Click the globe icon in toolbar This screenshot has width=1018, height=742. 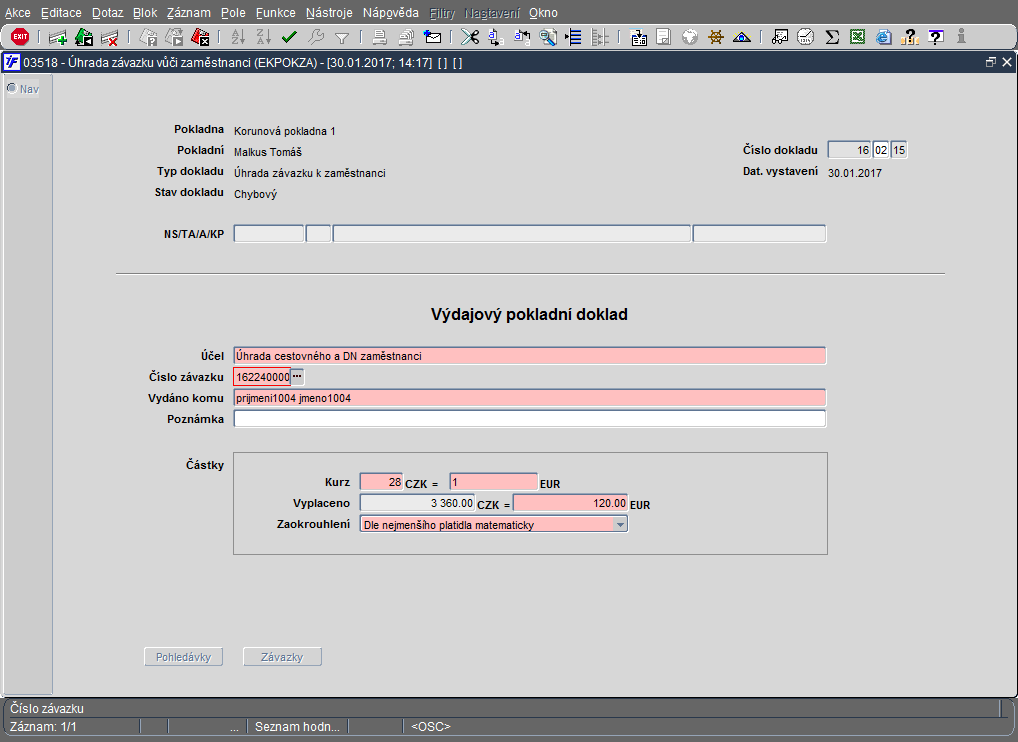click(689, 37)
